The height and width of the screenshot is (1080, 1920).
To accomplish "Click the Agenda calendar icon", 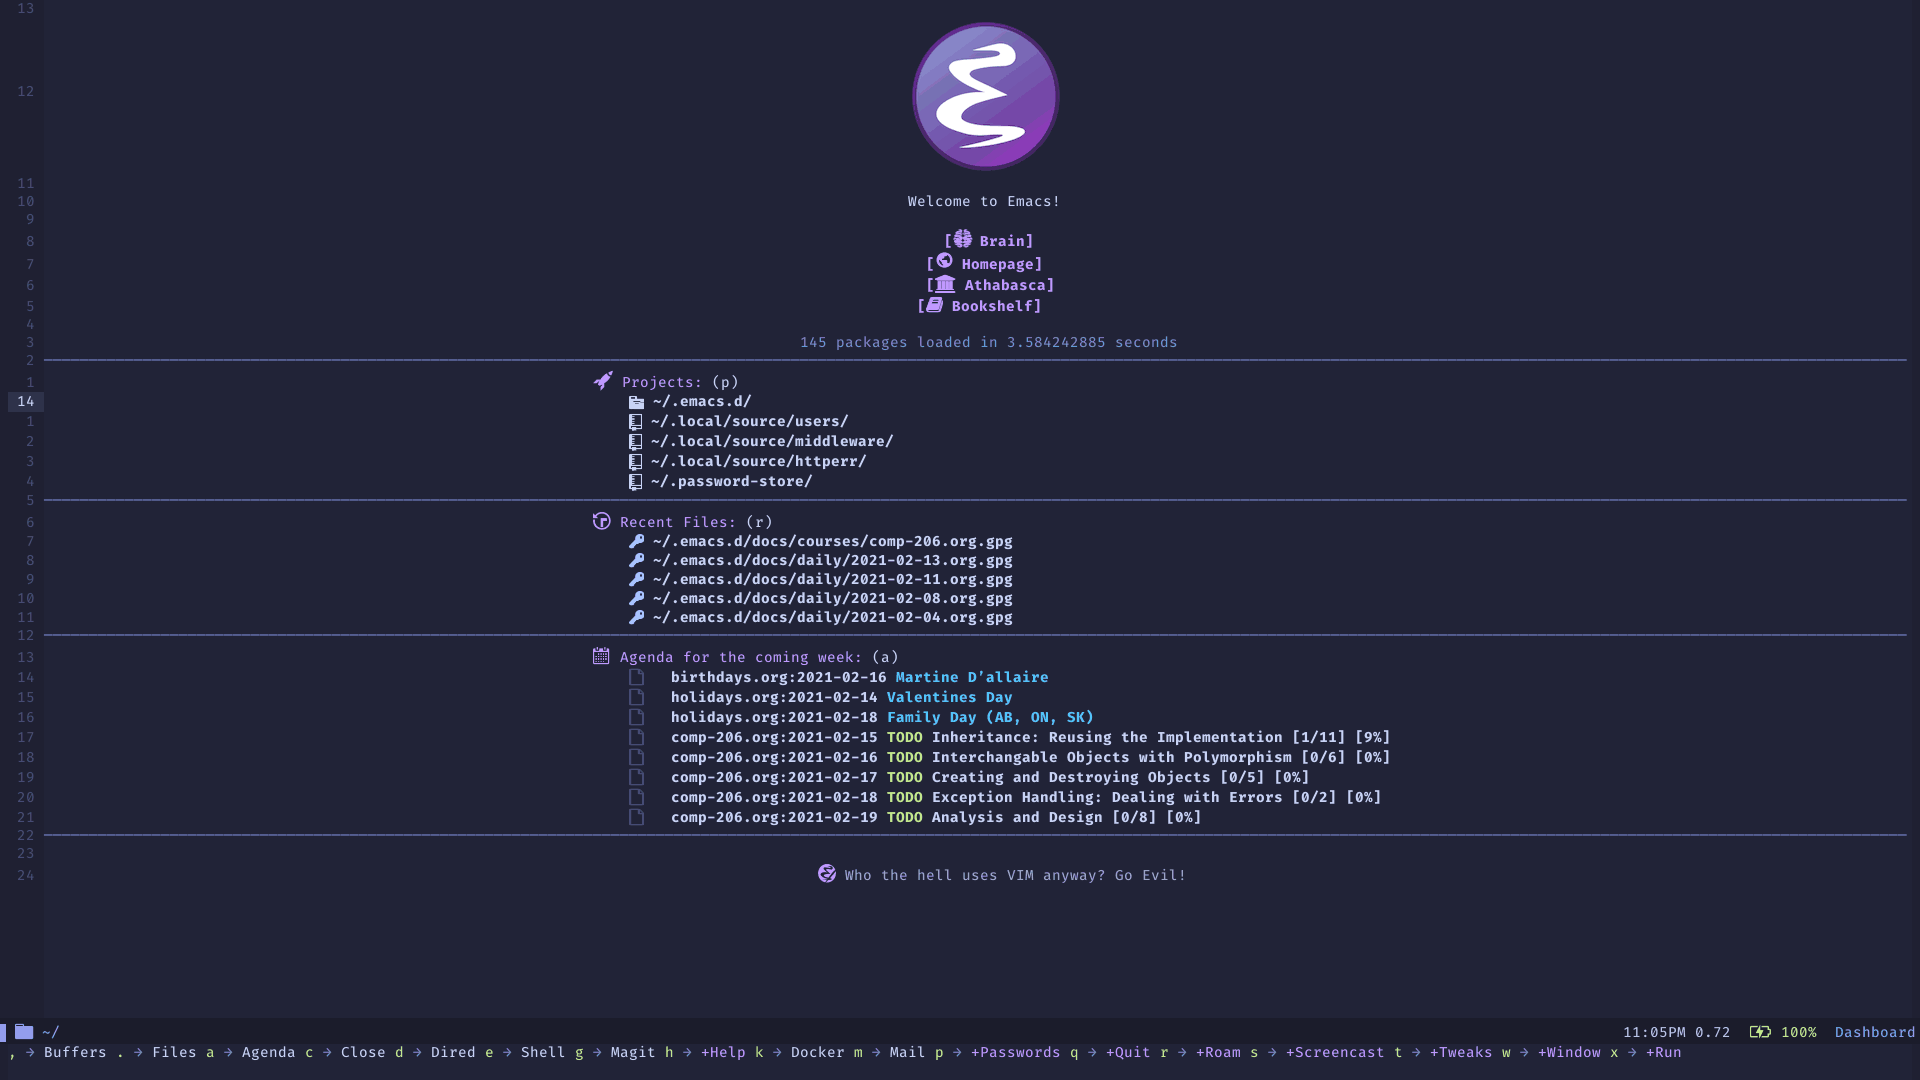I will tap(600, 657).
